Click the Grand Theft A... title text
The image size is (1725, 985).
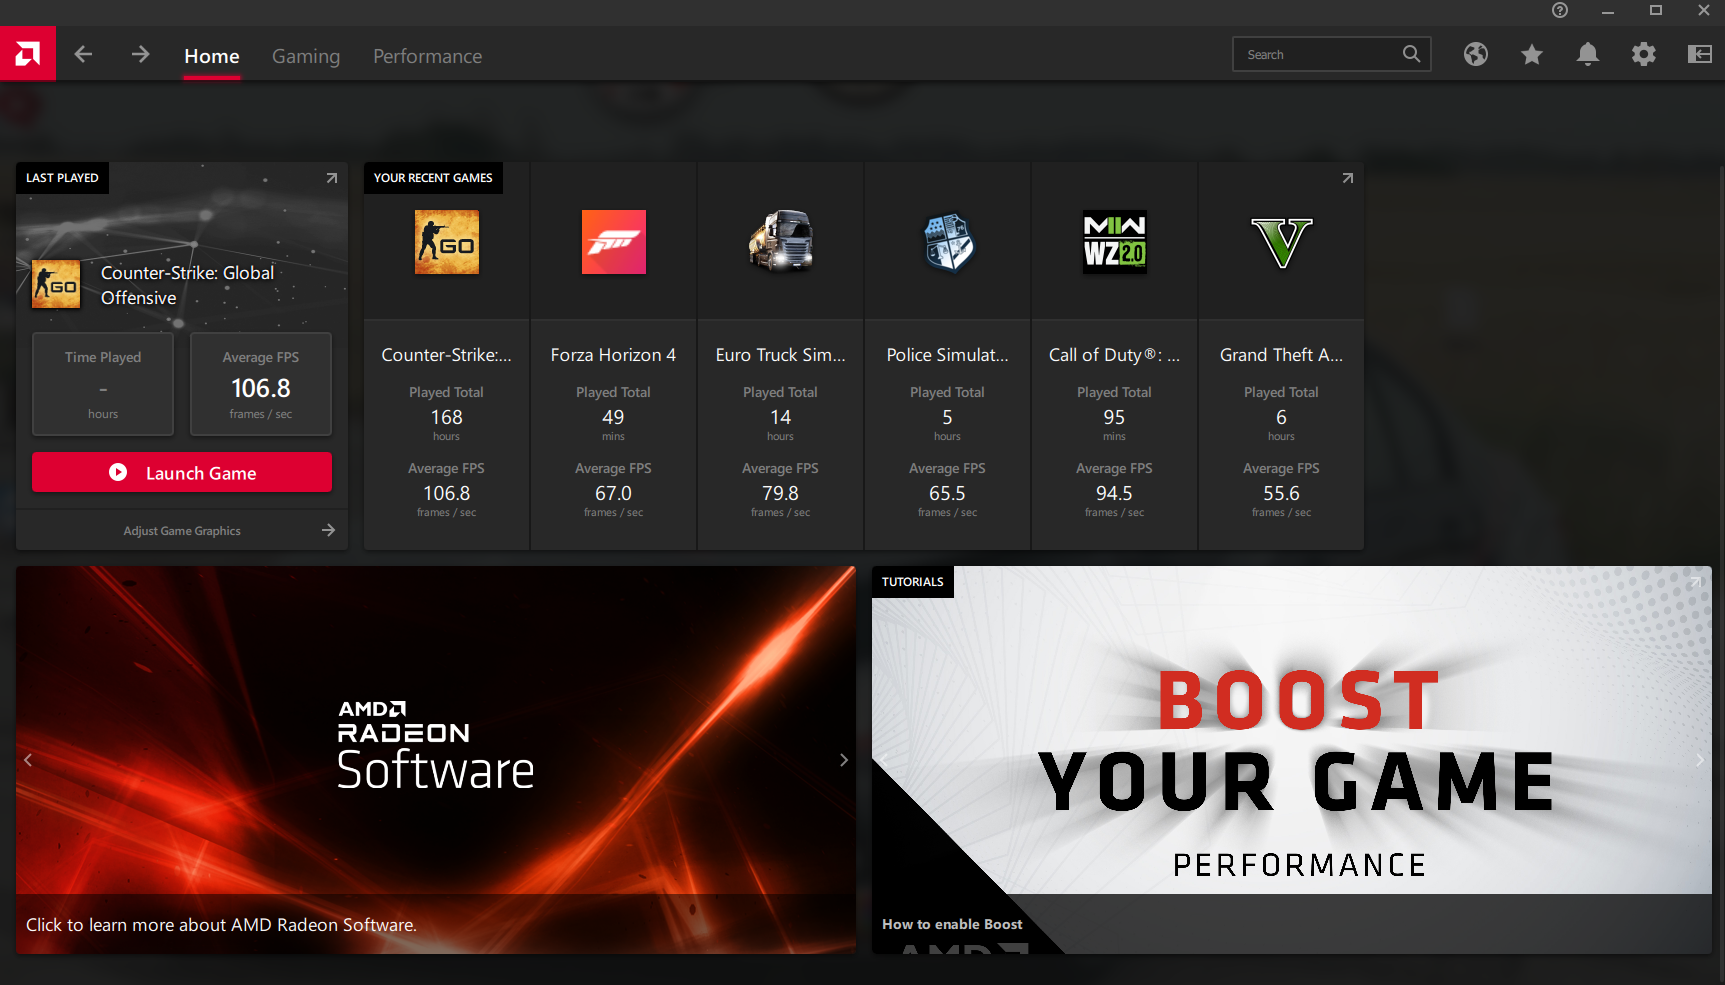click(1281, 355)
